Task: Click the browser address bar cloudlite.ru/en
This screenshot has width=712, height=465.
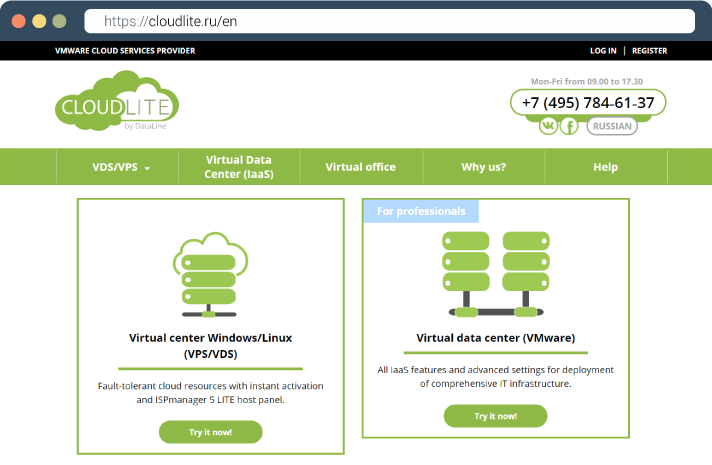Action: click(390, 21)
